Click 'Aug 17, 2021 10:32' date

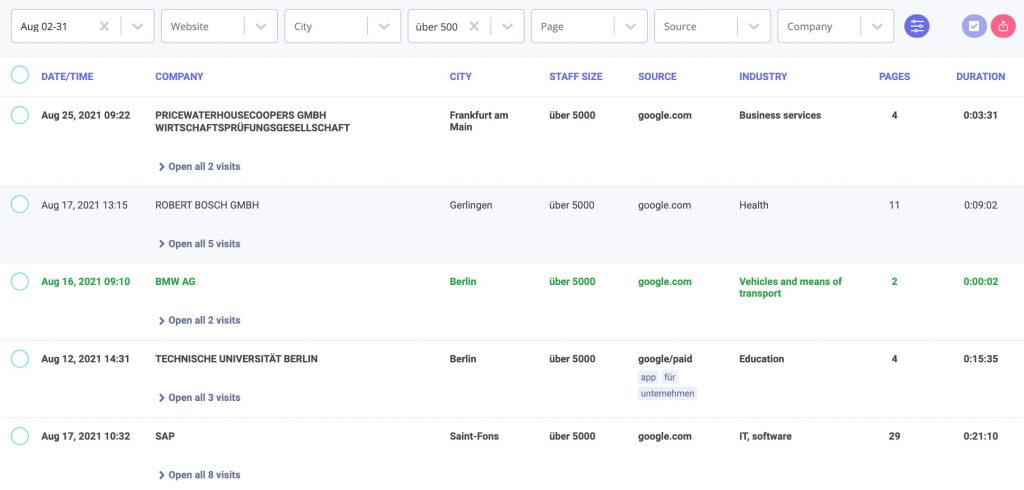[86, 436]
